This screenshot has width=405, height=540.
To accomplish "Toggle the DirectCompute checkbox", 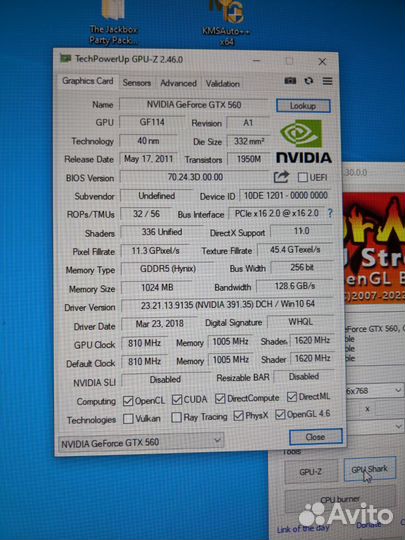I will point(220,398).
